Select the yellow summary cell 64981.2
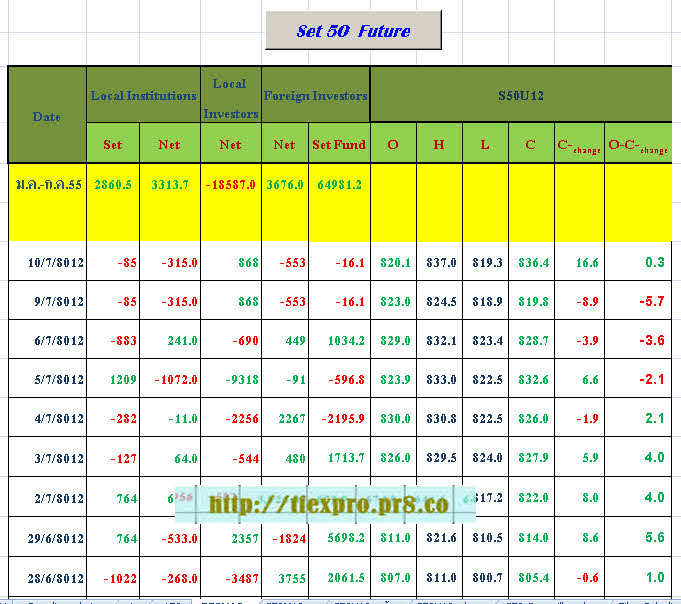This screenshot has height=604, width=681. click(x=339, y=185)
